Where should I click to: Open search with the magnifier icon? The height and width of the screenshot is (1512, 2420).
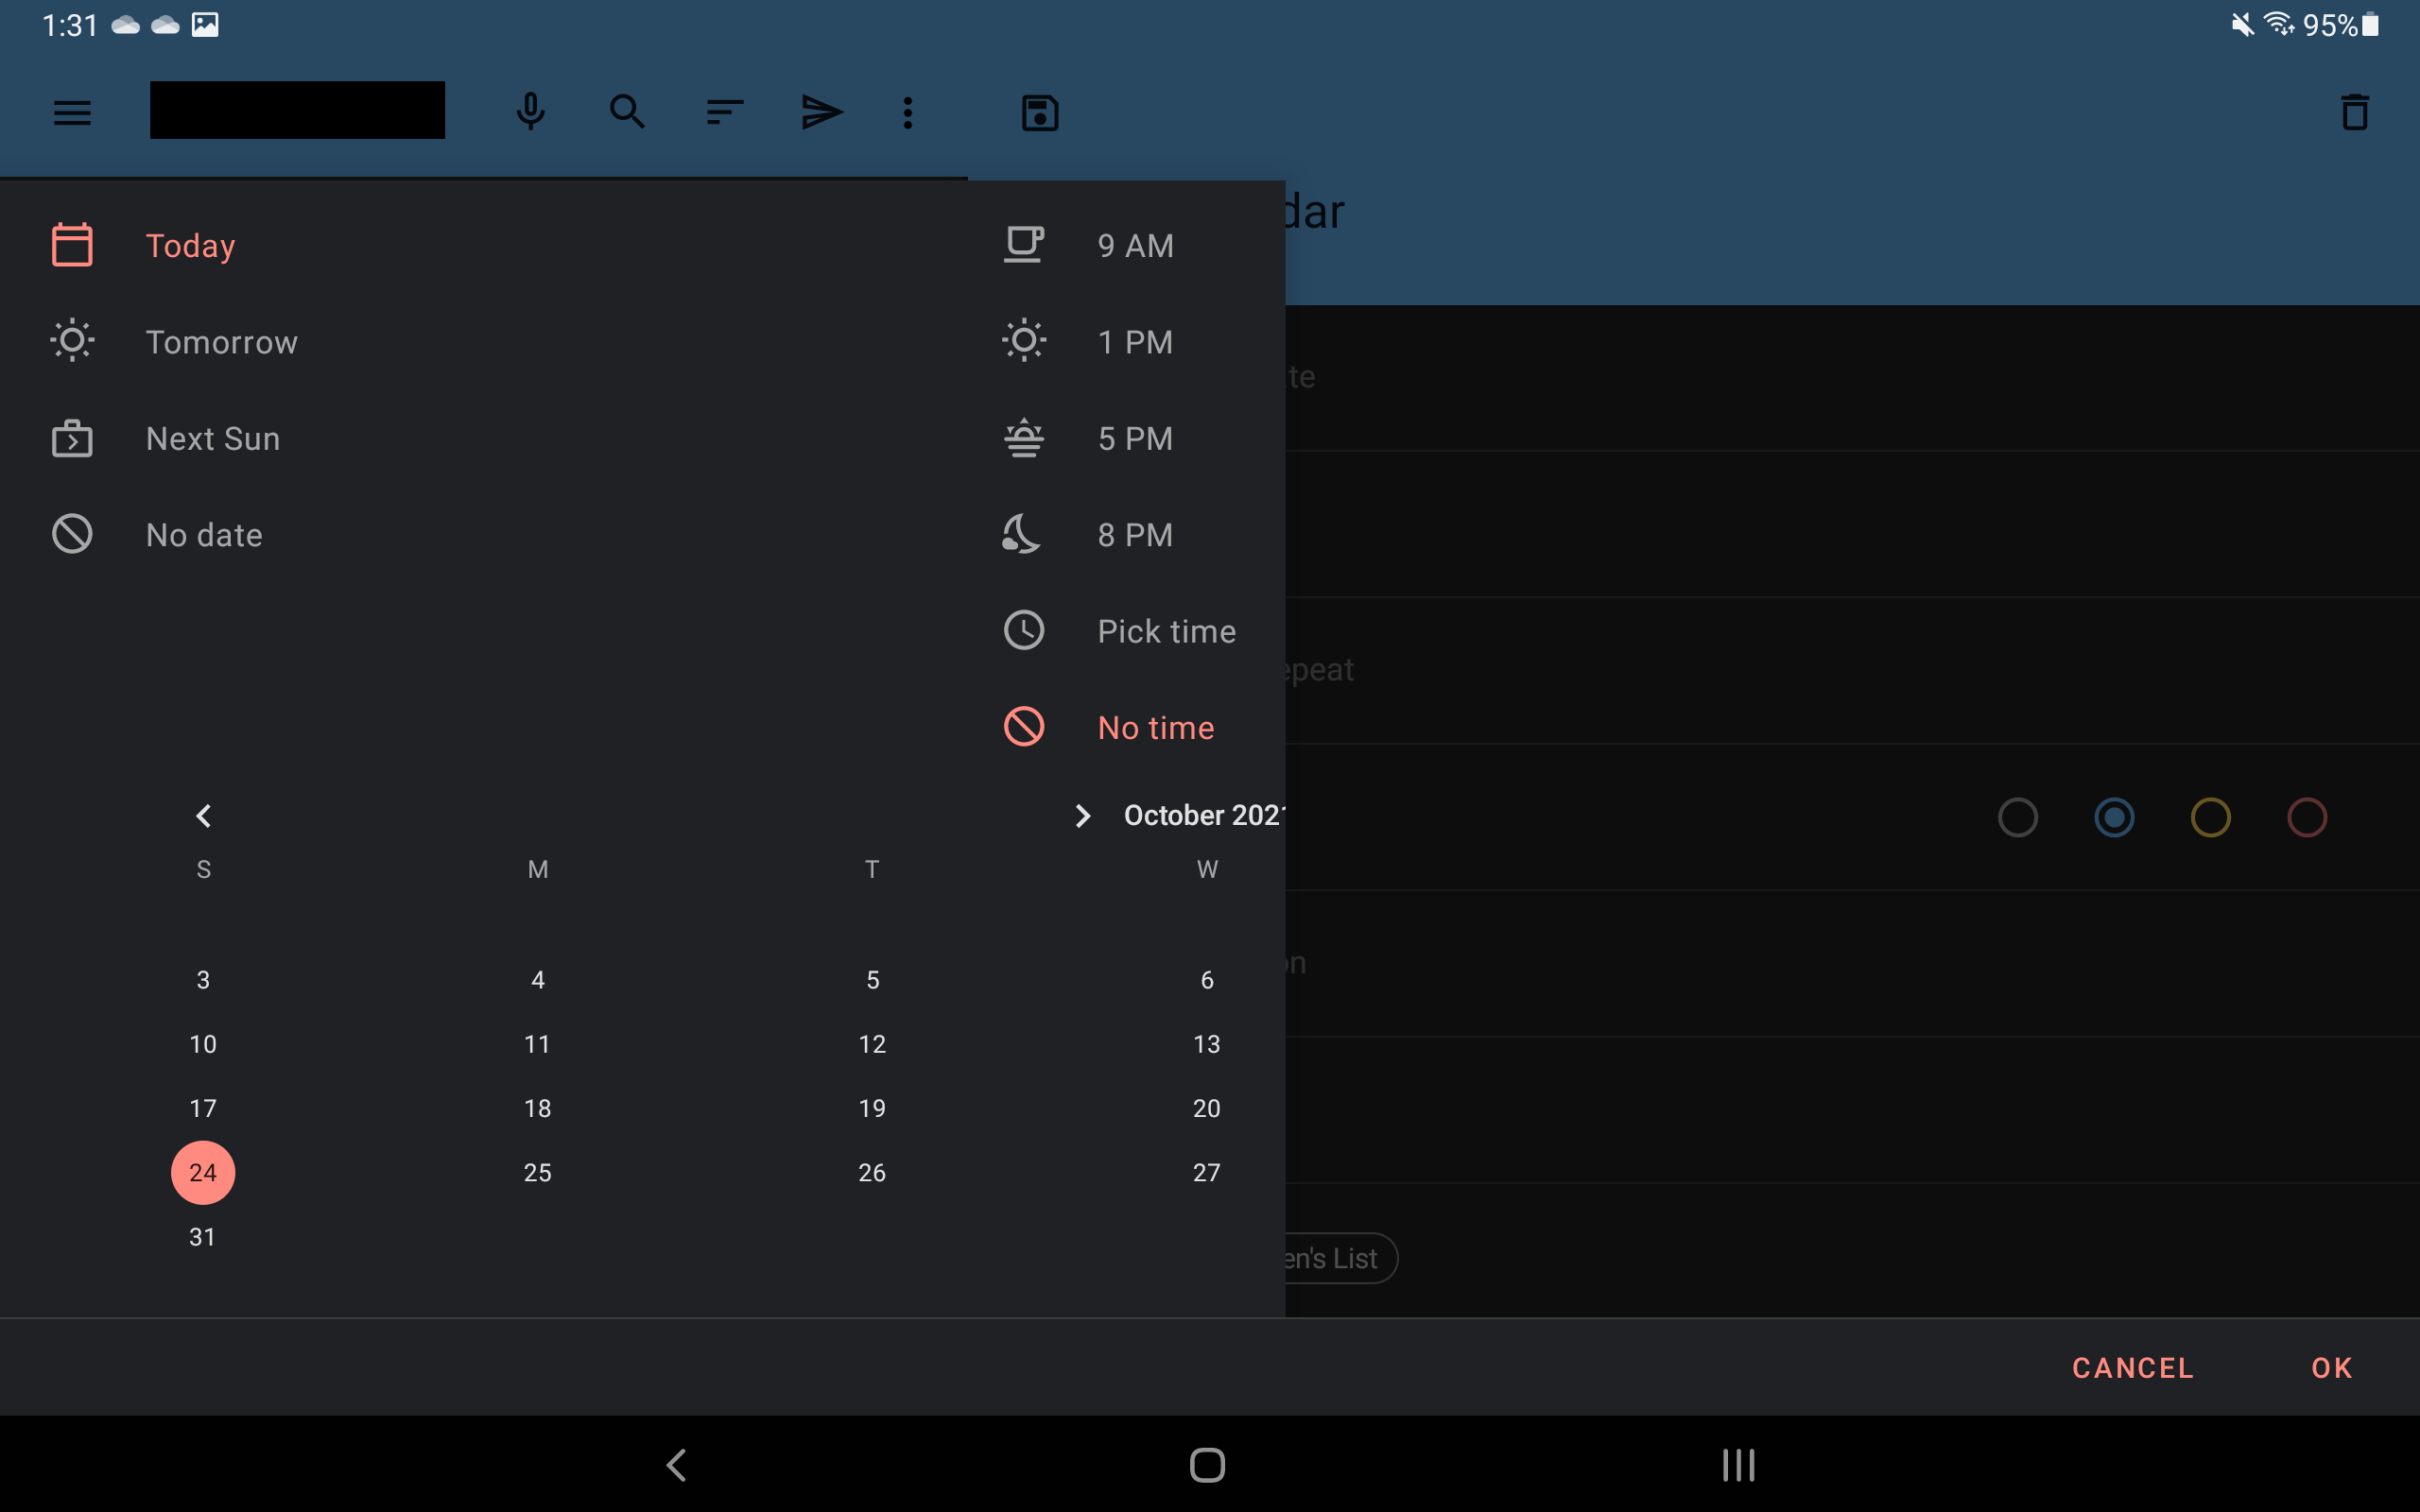point(627,112)
